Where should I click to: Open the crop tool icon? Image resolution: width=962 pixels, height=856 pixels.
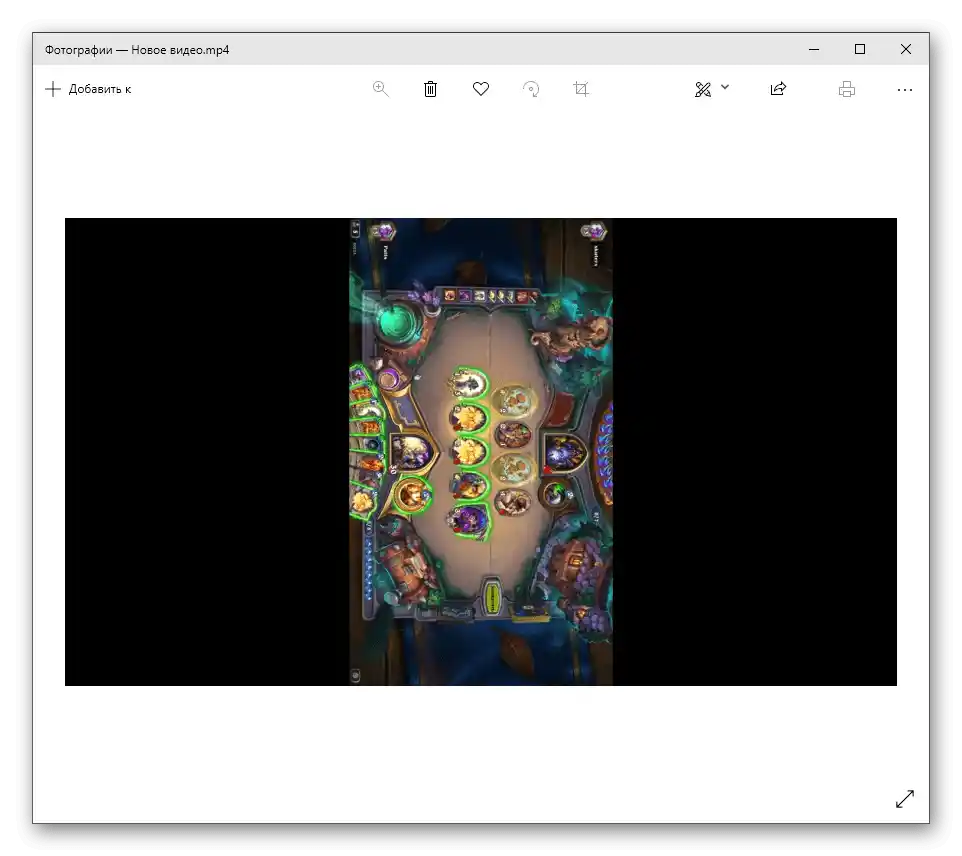point(581,89)
